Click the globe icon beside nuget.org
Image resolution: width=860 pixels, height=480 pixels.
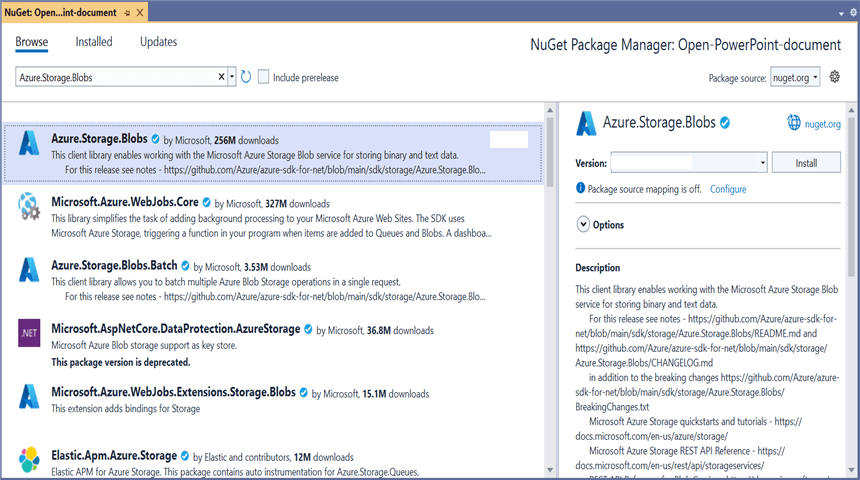click(x=794, y=123)
